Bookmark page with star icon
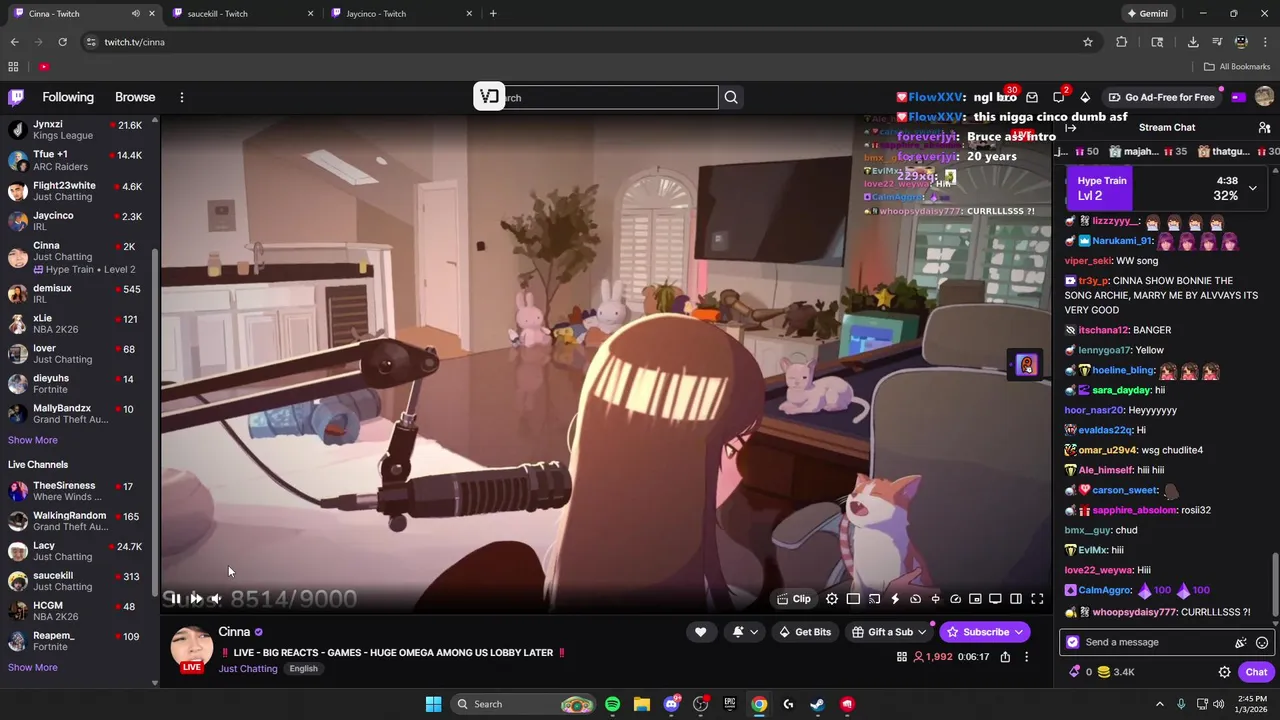 [x=1088, y=42]
